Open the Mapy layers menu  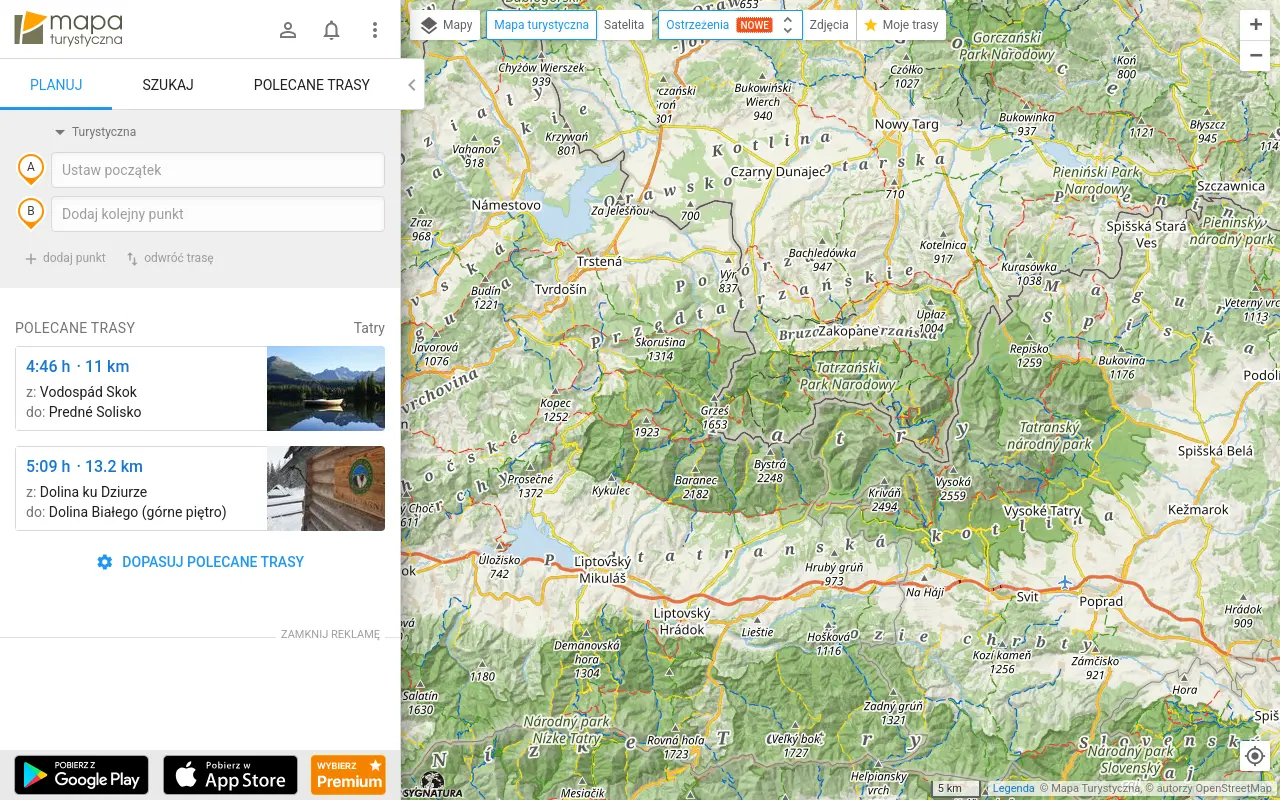click(x=446, y=25)
